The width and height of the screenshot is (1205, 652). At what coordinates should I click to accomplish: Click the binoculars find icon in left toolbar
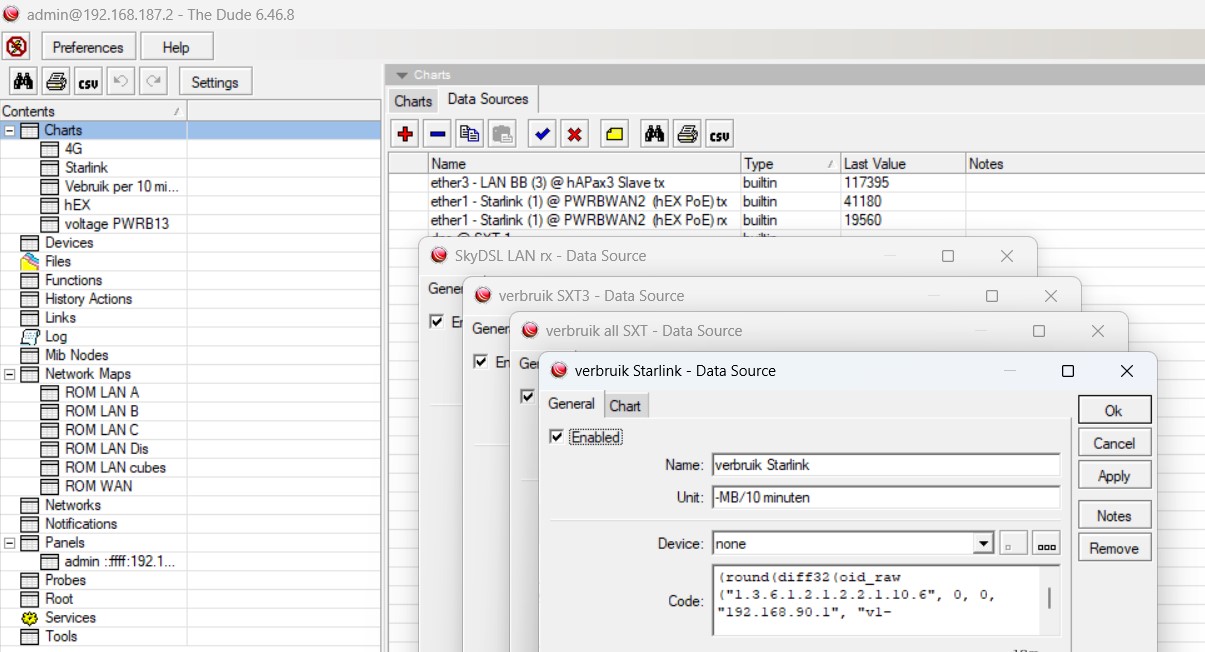[24, 82]
